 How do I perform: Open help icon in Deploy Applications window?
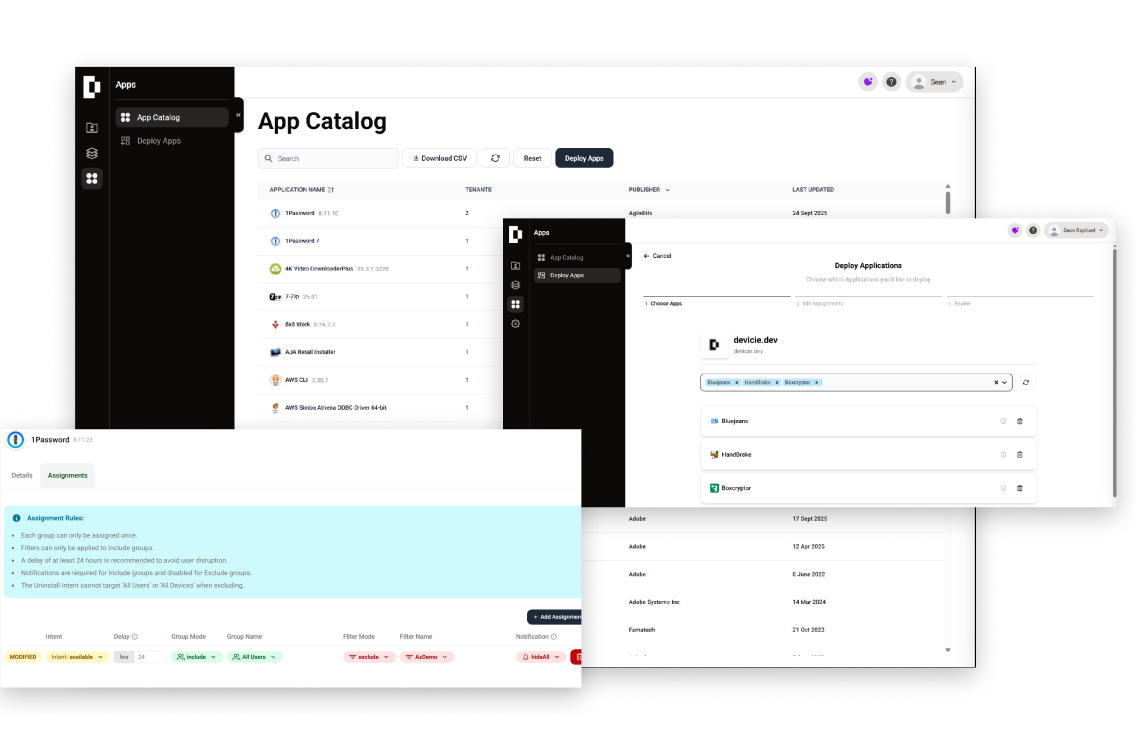click(x=1033, y=230)
